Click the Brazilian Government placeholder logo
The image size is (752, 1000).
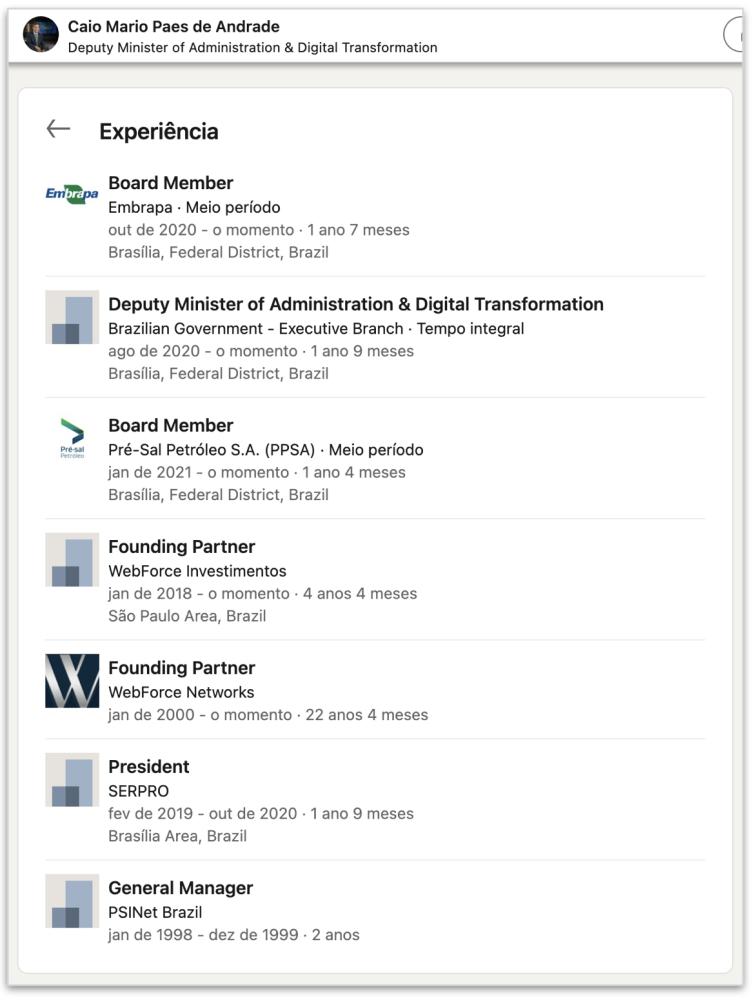pos(72,317)
